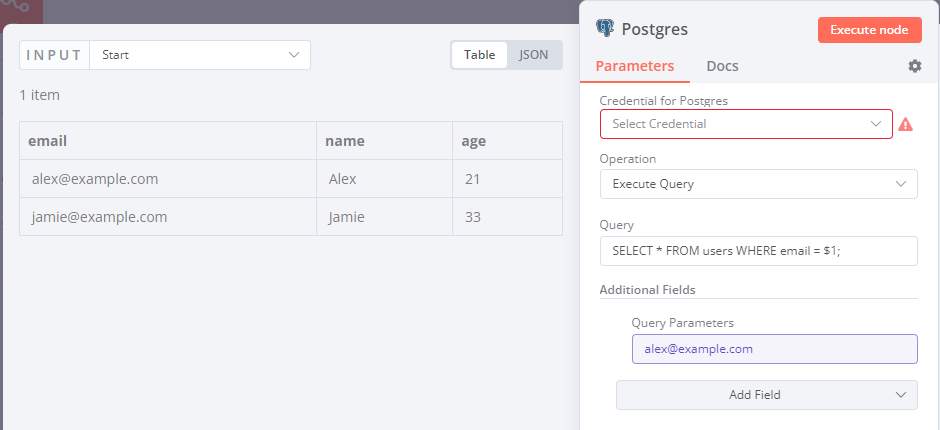The width and height of the screenshot is (940, 430).
Task: Open node settings via gear icon
Action: point(914,66)
